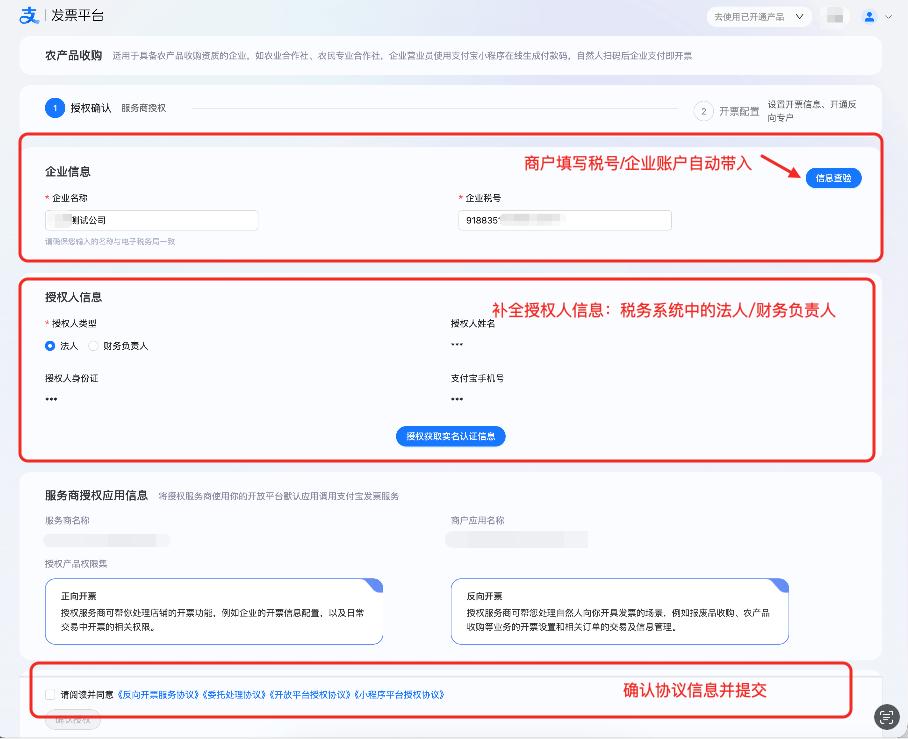Expand the 去使用已开通产品 dropdown
Screen dimensions: 908x739
[759, 17]
